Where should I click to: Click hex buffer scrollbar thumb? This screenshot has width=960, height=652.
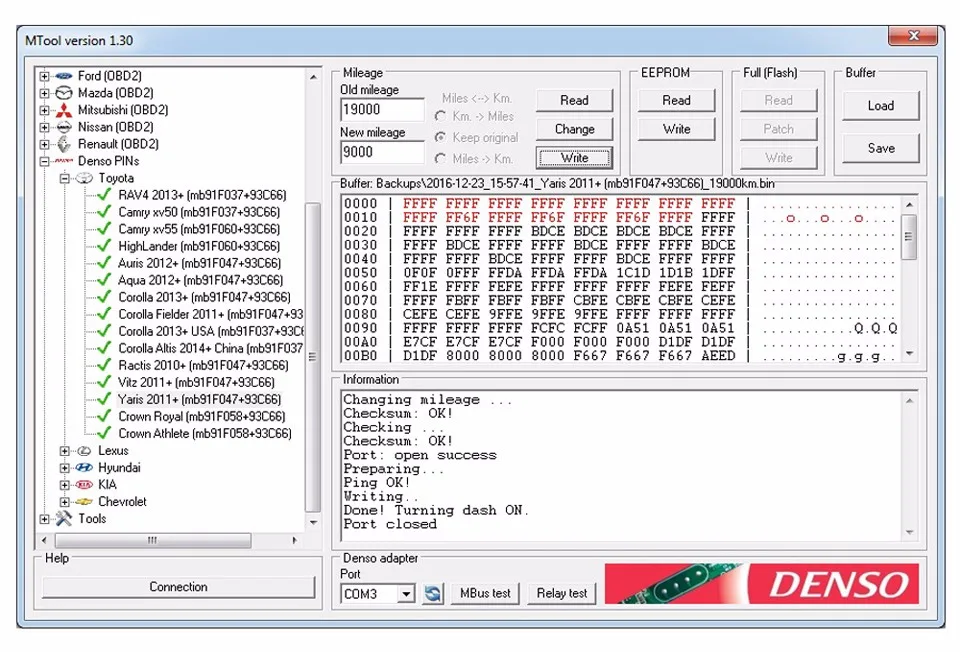909,237
